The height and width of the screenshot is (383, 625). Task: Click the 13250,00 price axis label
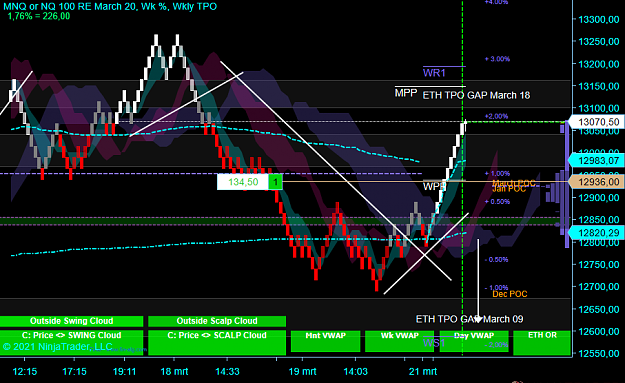[599, 42]
